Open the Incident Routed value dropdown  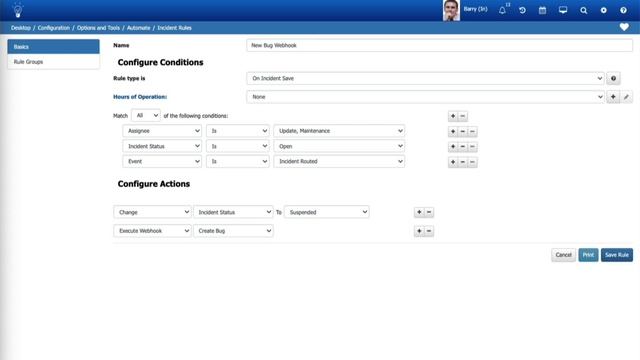tap(339, 161)
